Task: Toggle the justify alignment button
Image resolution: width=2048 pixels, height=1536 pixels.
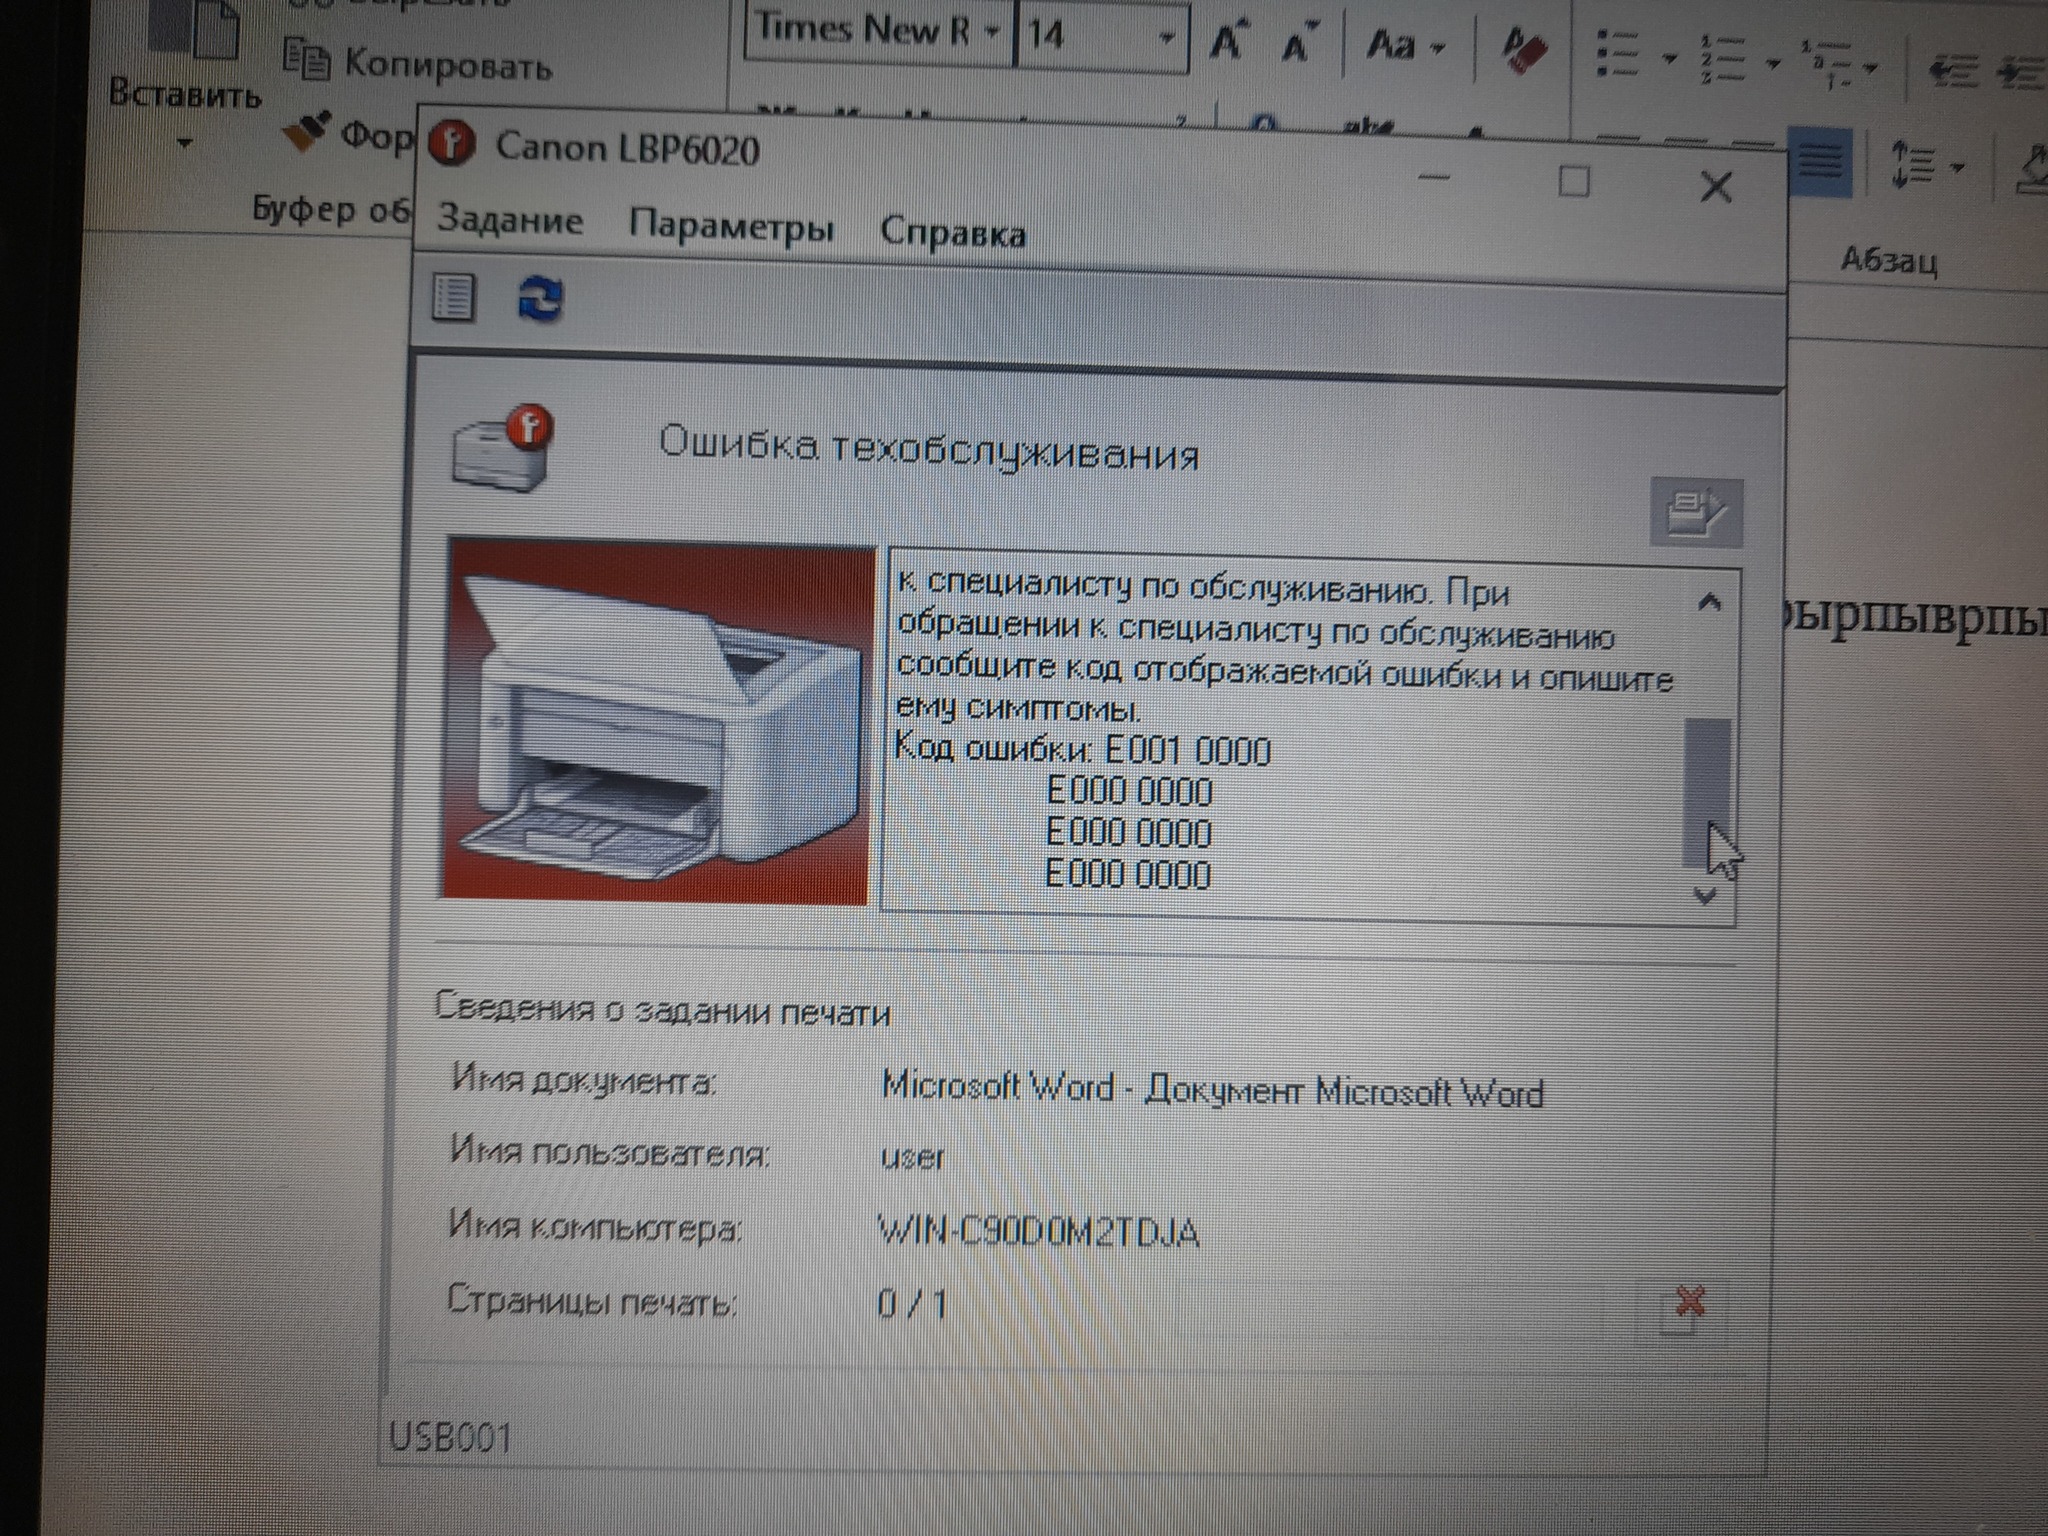Action: (1821, 162)
